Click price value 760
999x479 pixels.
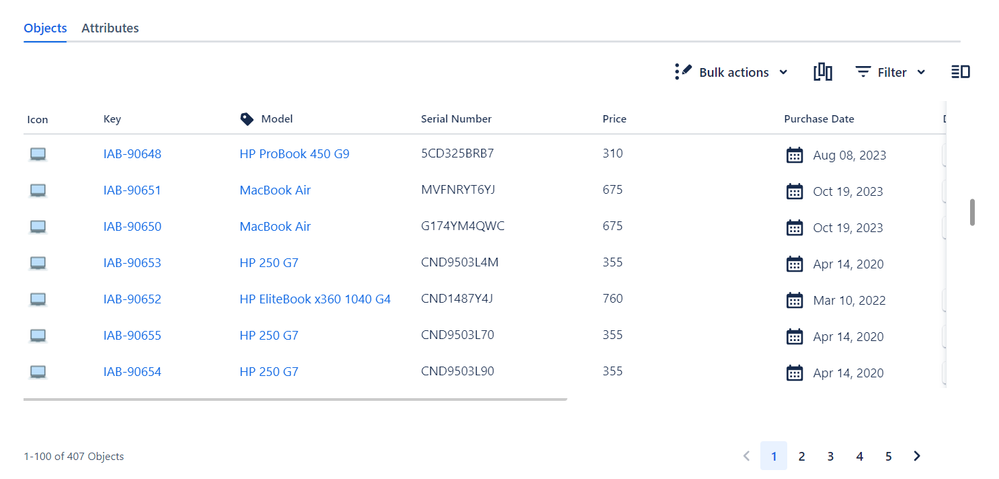click(612, 299)
